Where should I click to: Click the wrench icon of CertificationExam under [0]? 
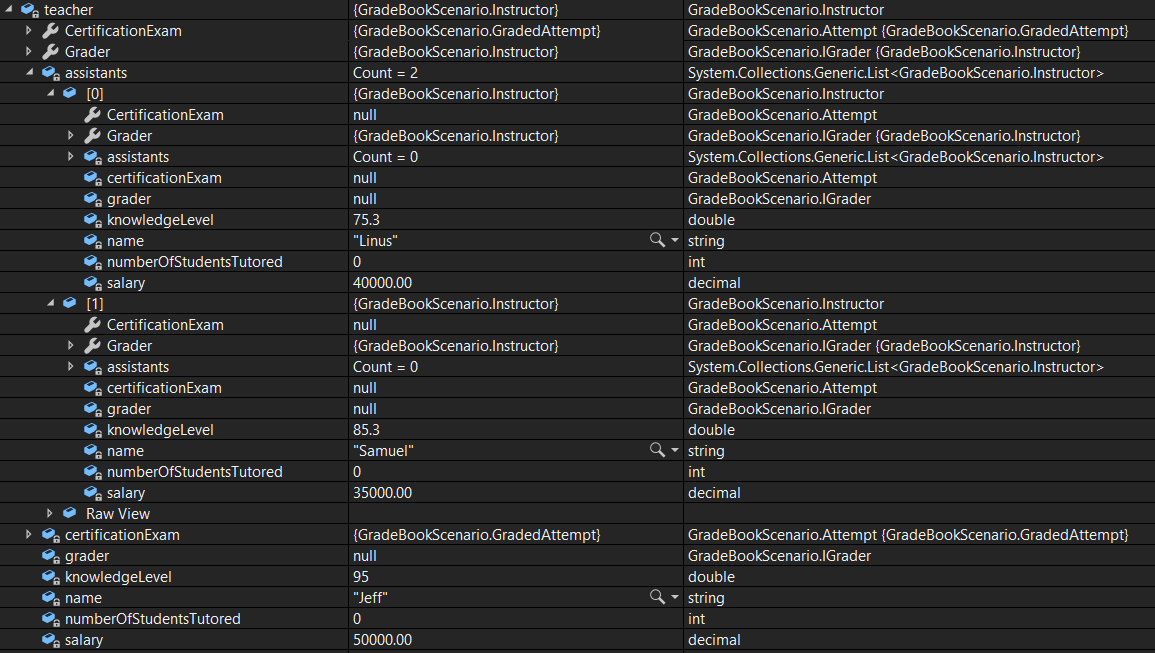(92, 115)
